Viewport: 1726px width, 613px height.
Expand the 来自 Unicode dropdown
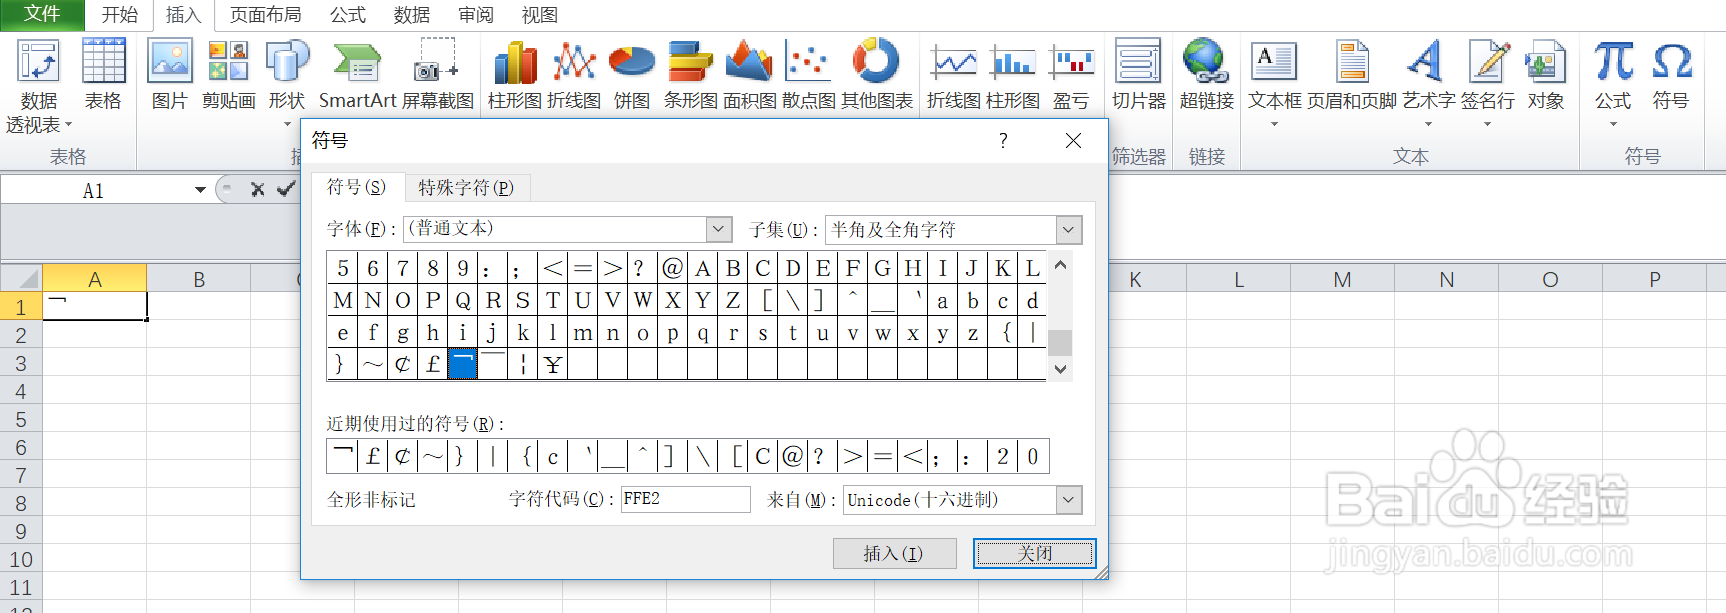point(1069,500)
